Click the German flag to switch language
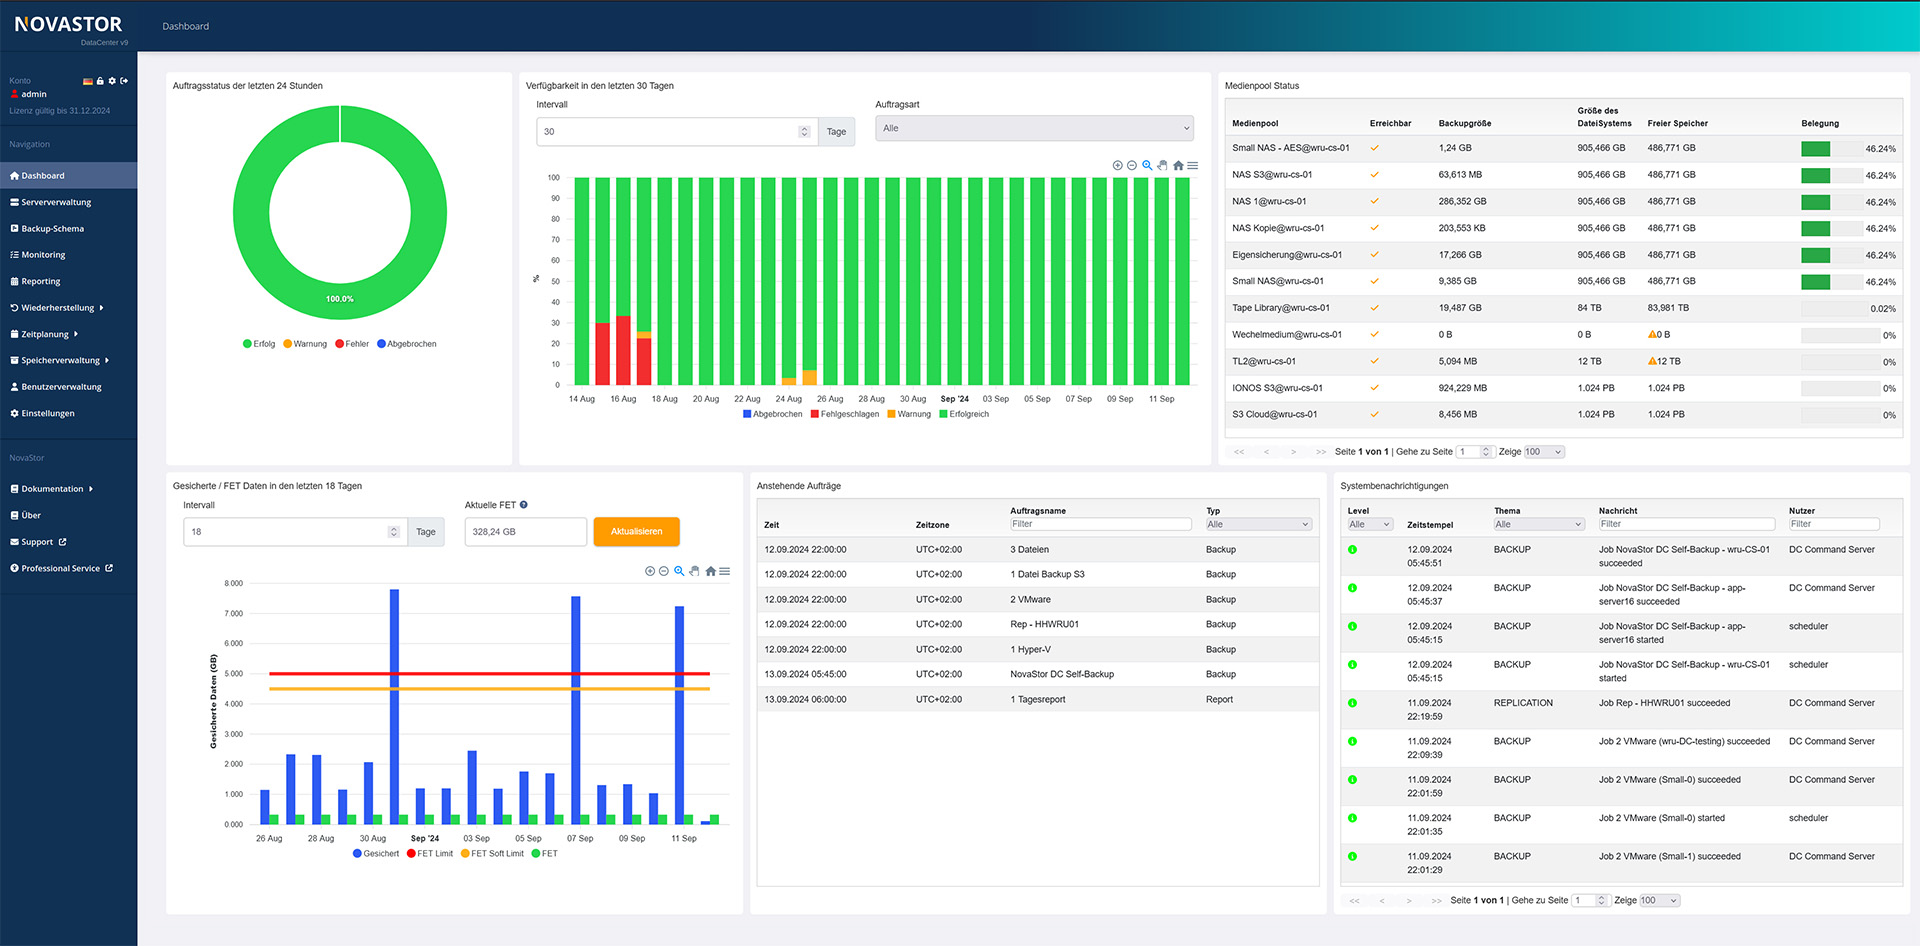The image size is (1920, 946). (x=88, y=81)
